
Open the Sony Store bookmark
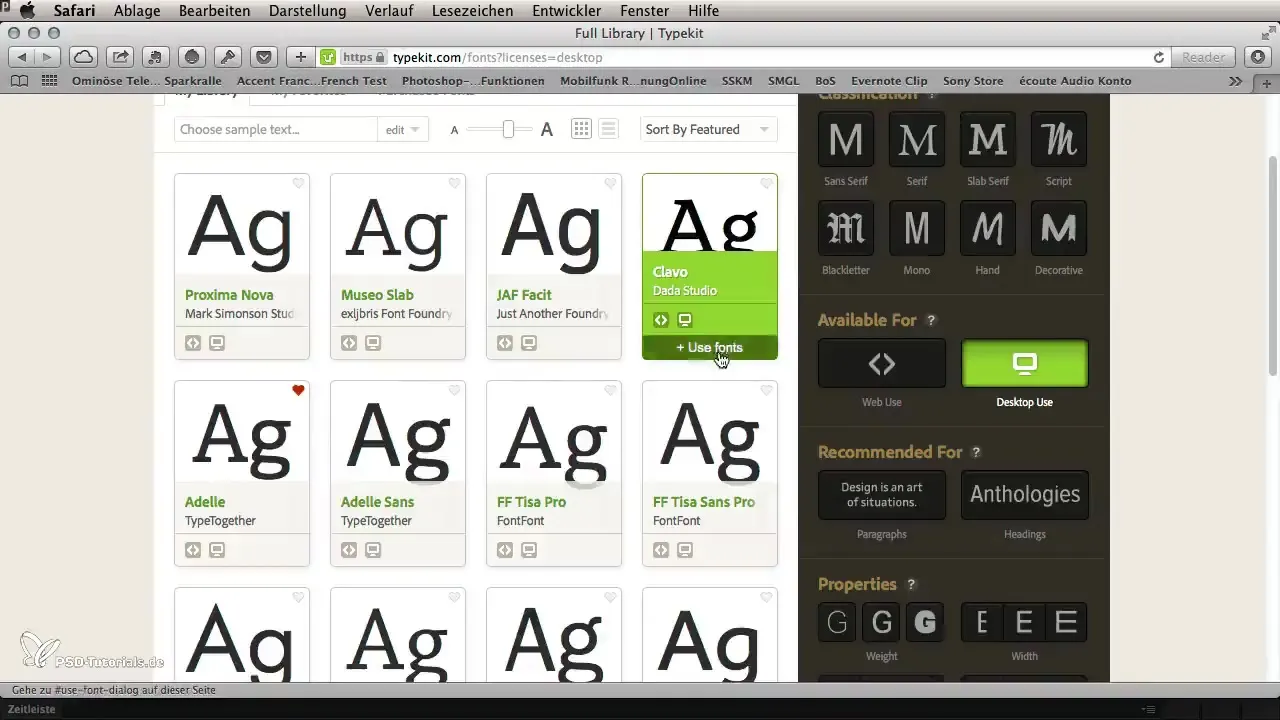point(973,81)
